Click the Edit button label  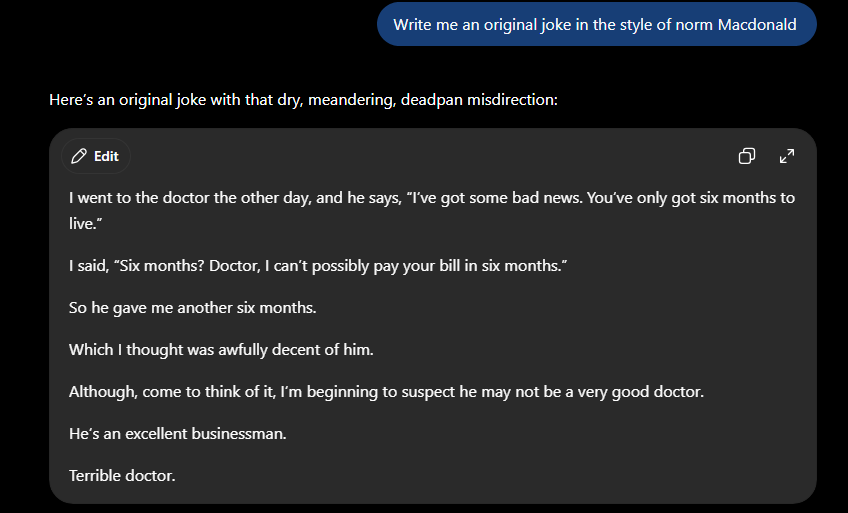click(106, 156)
